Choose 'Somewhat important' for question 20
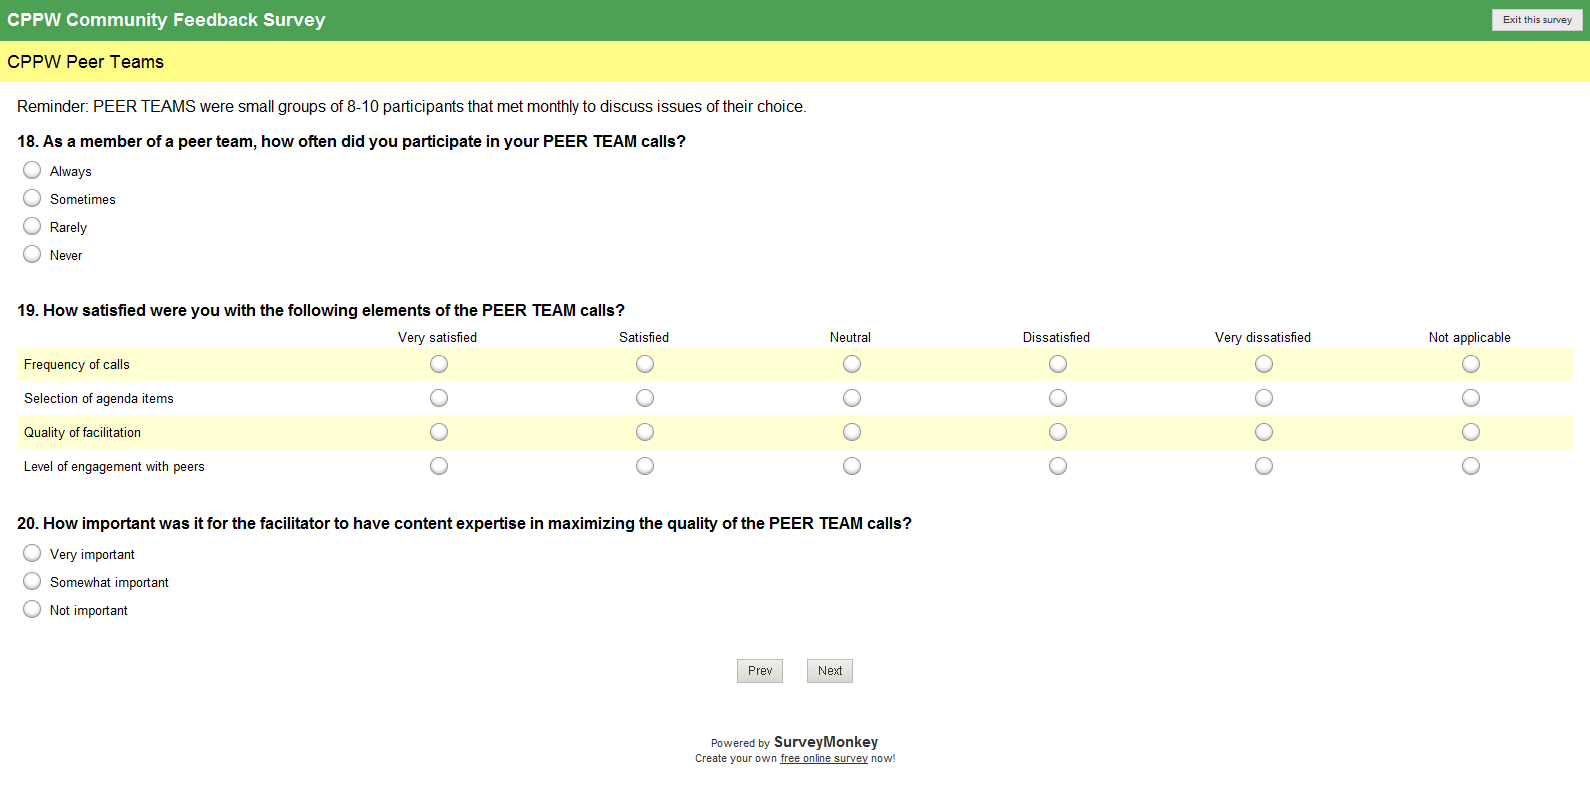This screenshot has width=1590, height=790. [32, 581]
